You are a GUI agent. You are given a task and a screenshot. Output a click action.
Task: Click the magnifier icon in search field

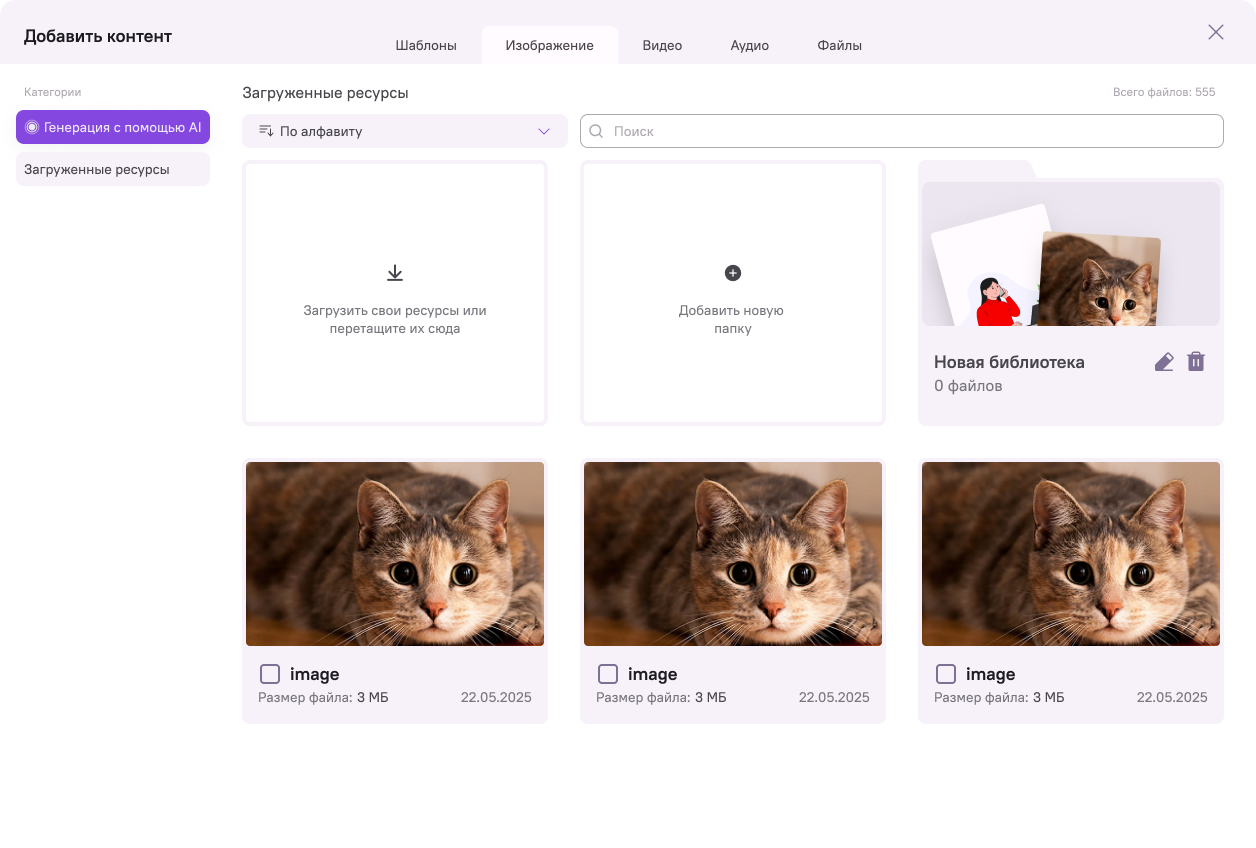[596, 131]
